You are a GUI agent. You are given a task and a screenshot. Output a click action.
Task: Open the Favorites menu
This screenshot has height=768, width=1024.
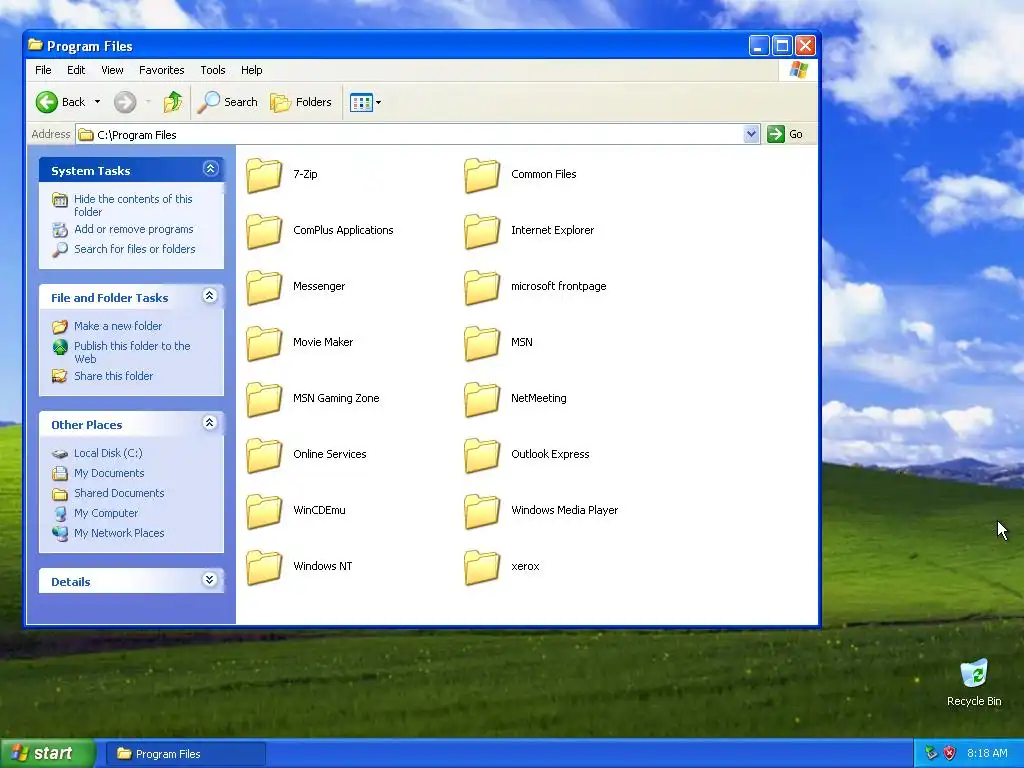click(161, 70)
